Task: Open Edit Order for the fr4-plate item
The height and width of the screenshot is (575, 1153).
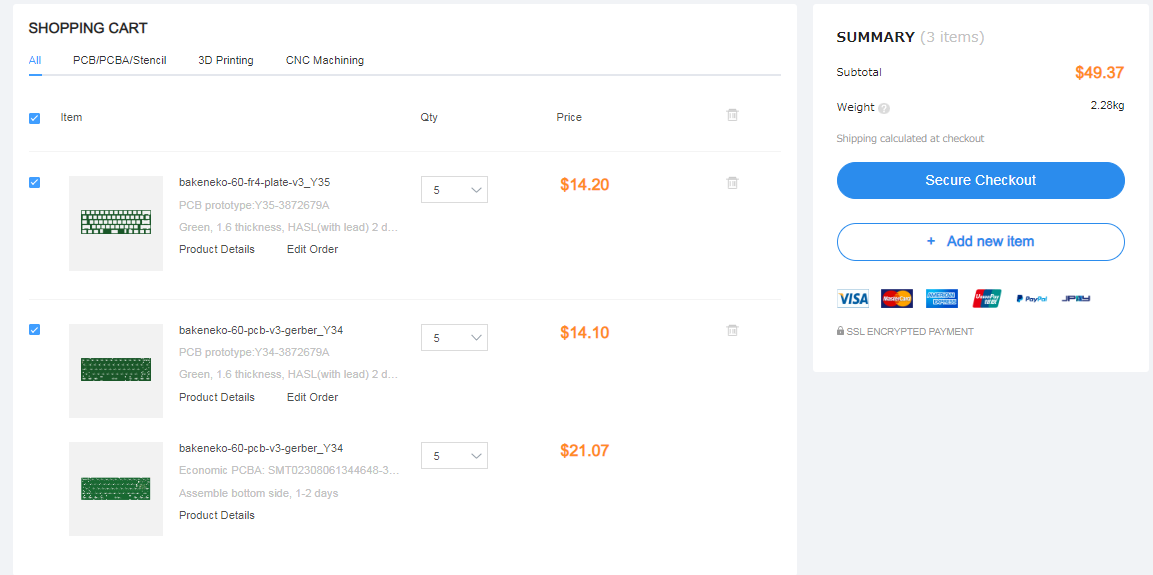Action: click(312, 249)
